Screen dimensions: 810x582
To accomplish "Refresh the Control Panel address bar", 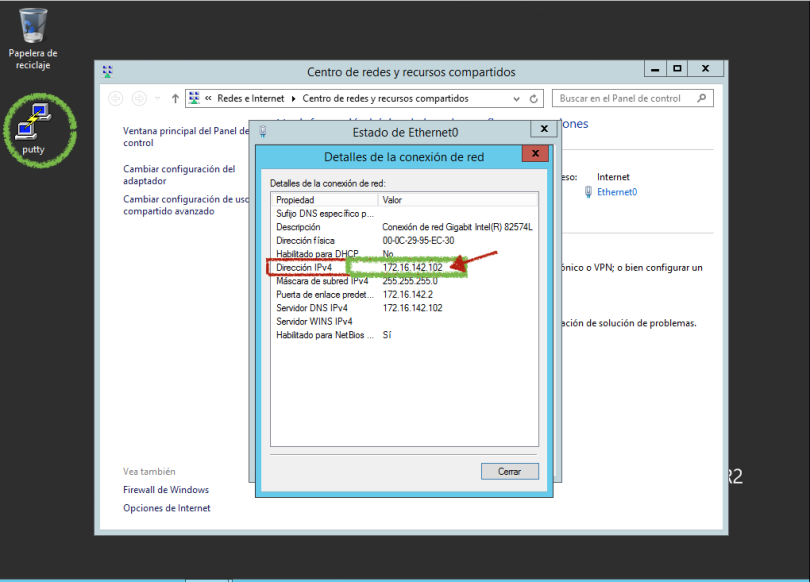I will 534,99.
